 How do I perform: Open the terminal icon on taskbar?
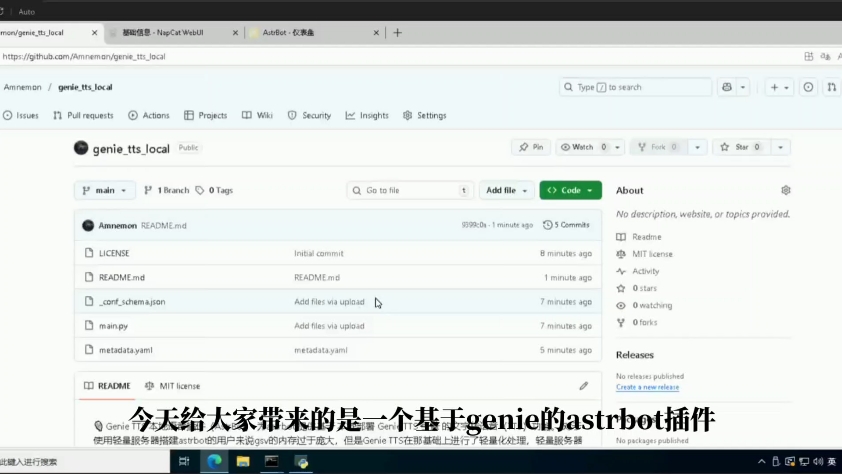click(x=272, y=462)
